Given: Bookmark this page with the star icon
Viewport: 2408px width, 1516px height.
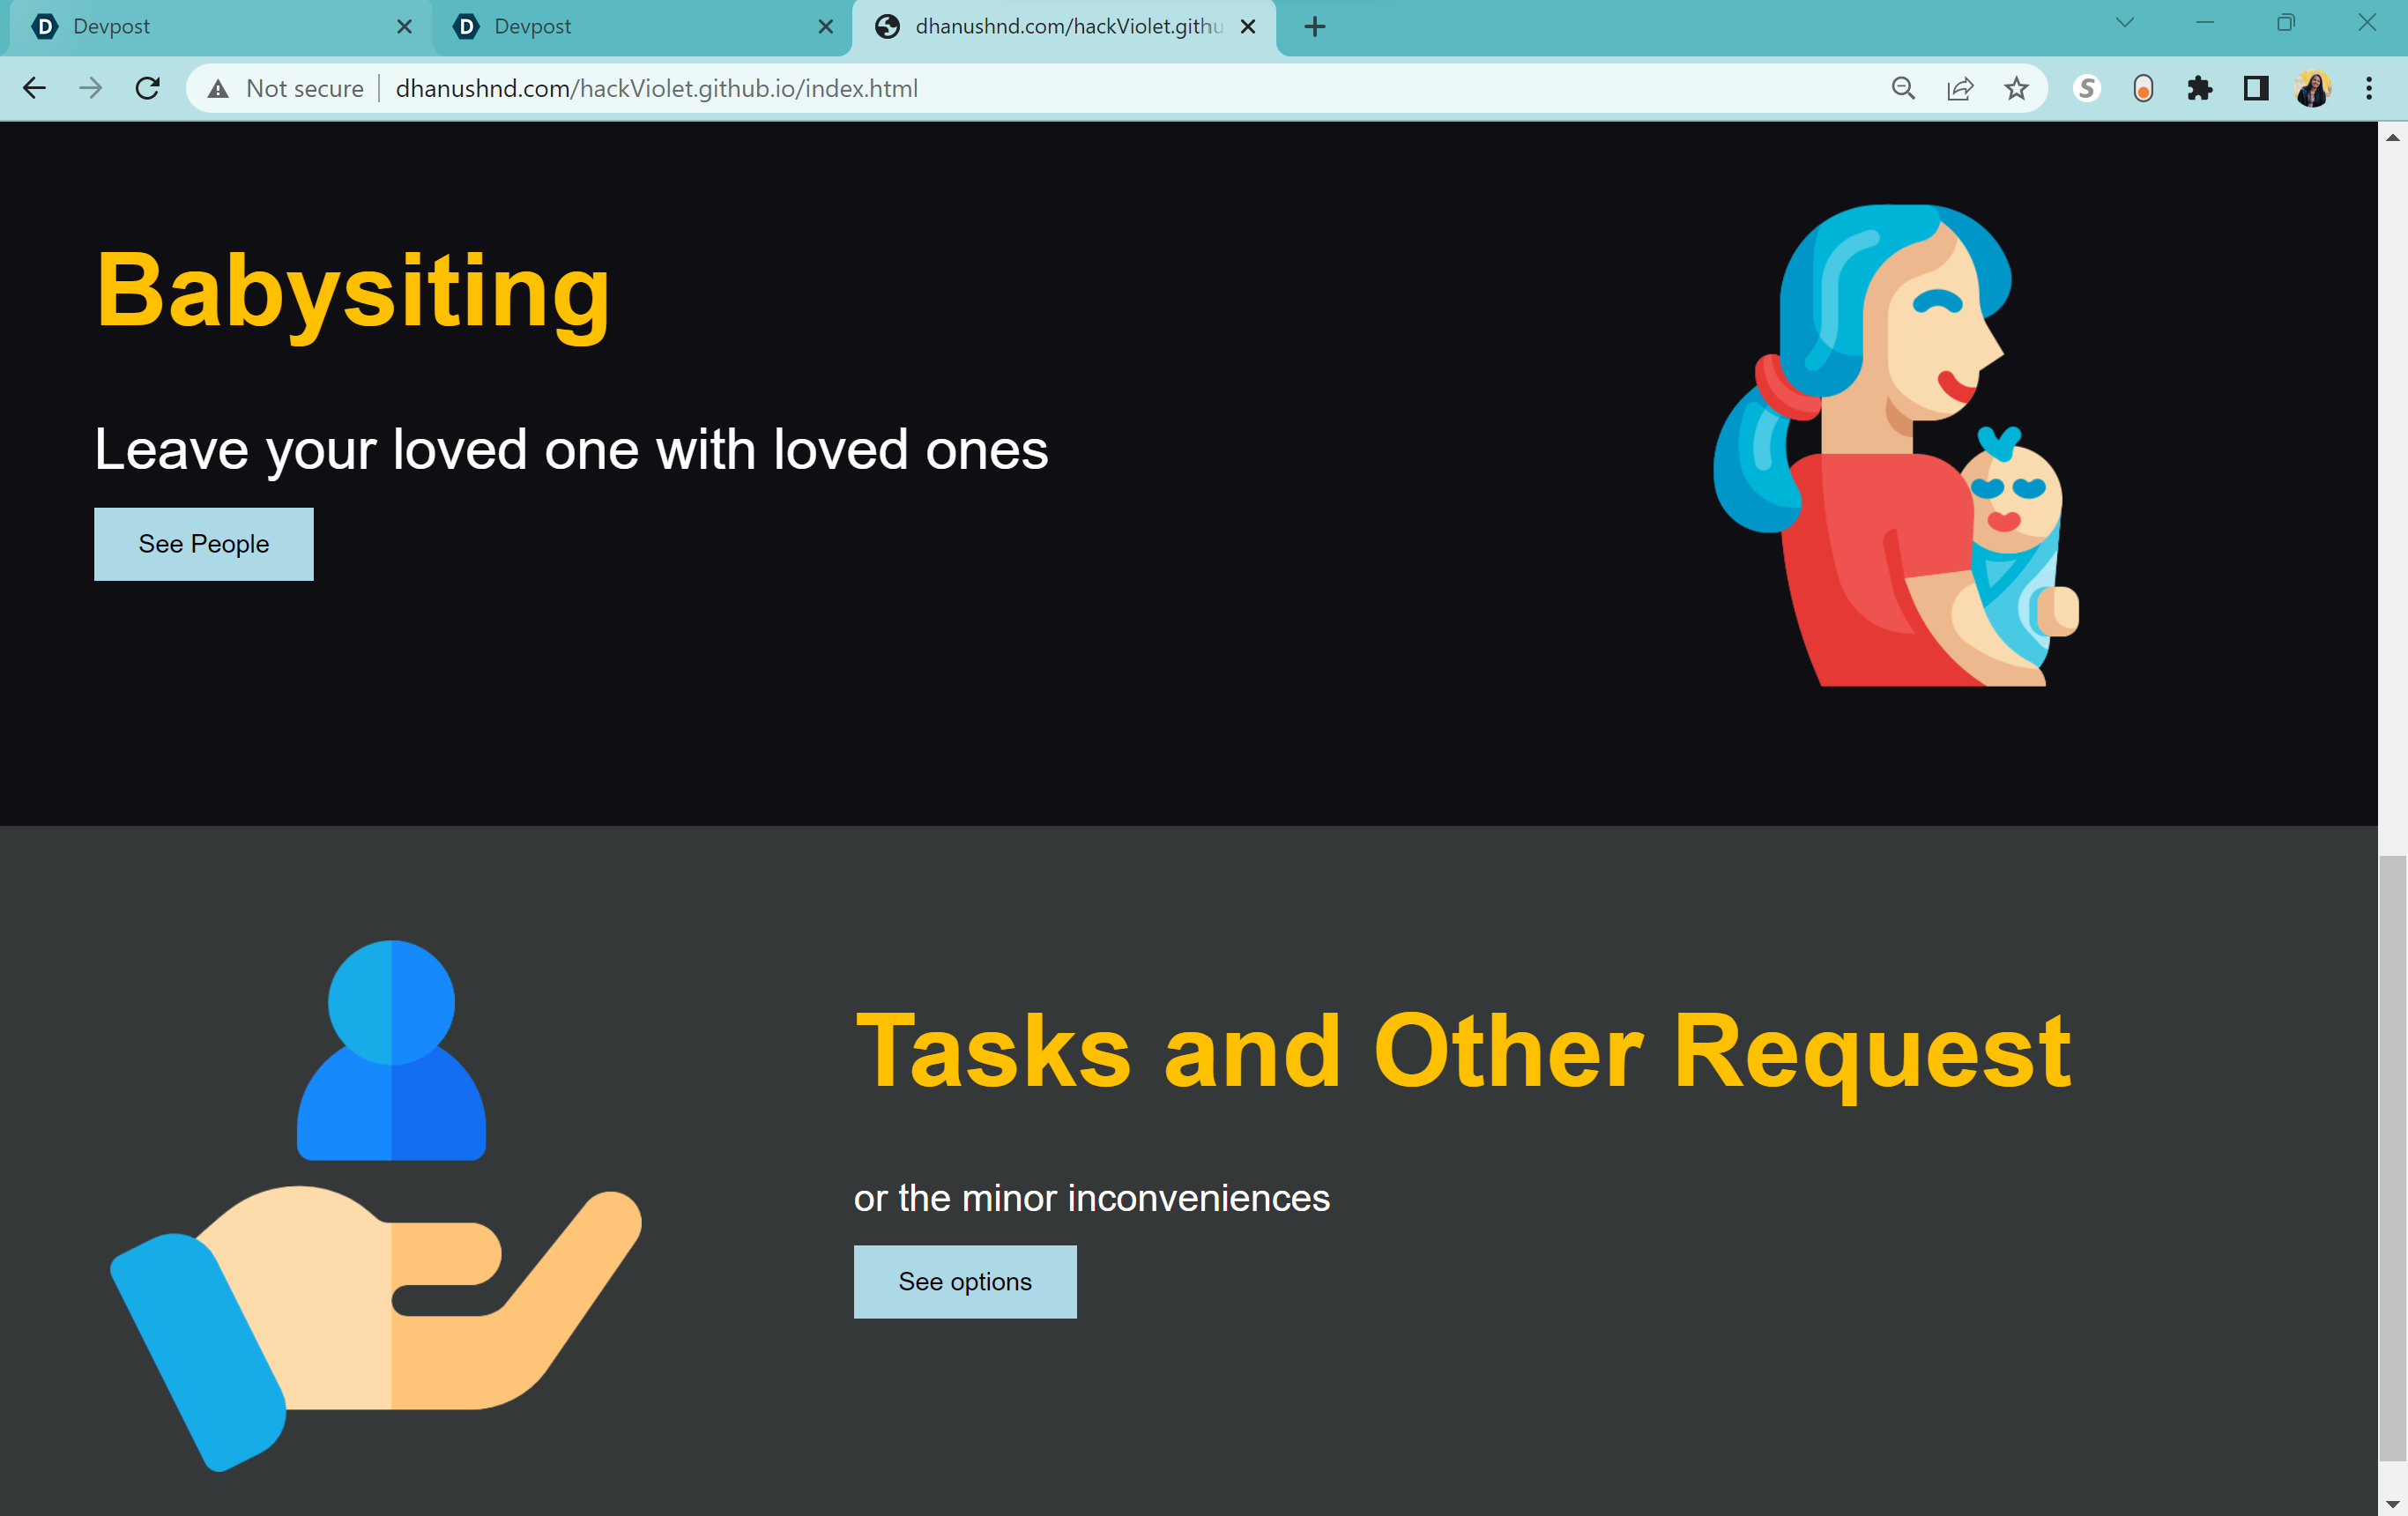Looking at the screenshot, I should [2016, 88].
